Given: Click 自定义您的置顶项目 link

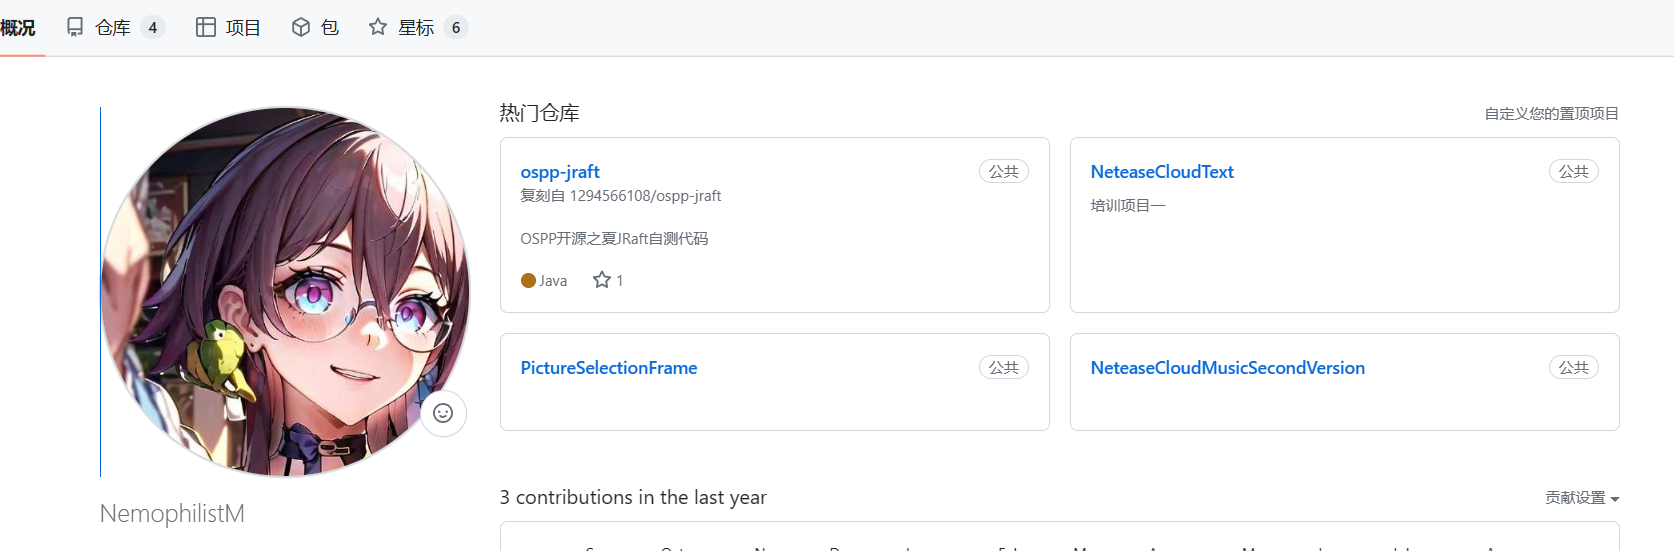Looking at the screenshot, I should 1551,114.
